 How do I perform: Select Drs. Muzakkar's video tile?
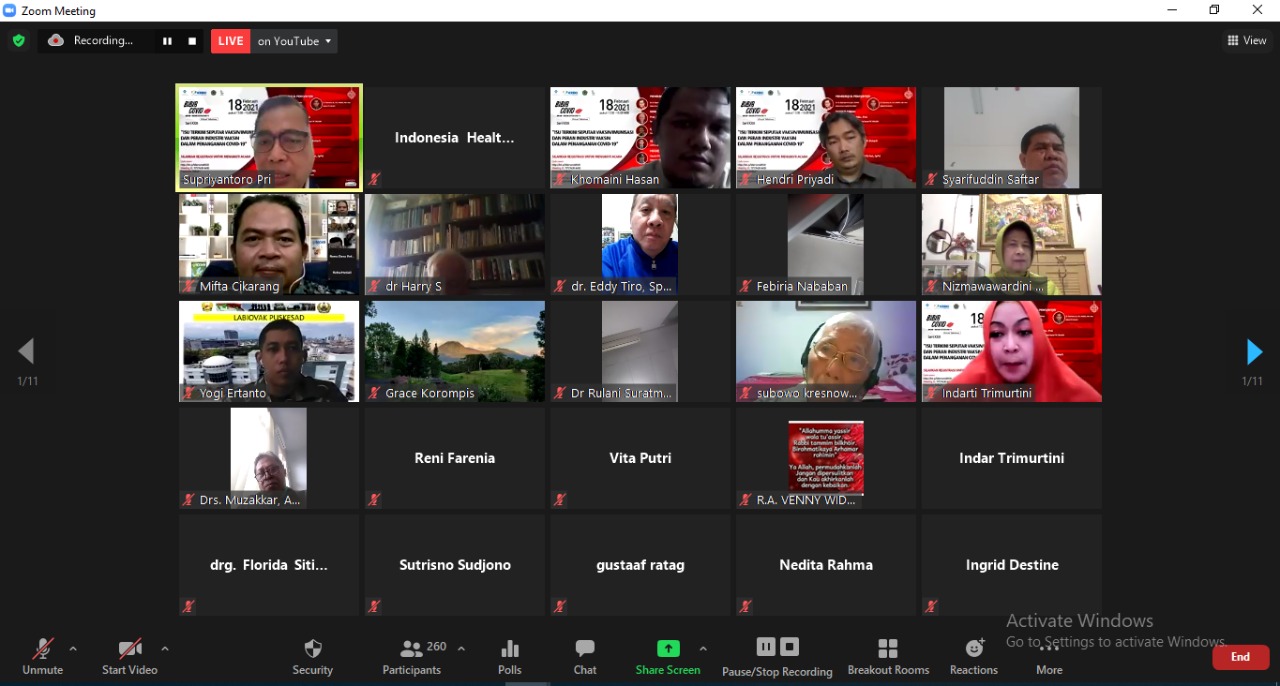(x=269, y=458)
